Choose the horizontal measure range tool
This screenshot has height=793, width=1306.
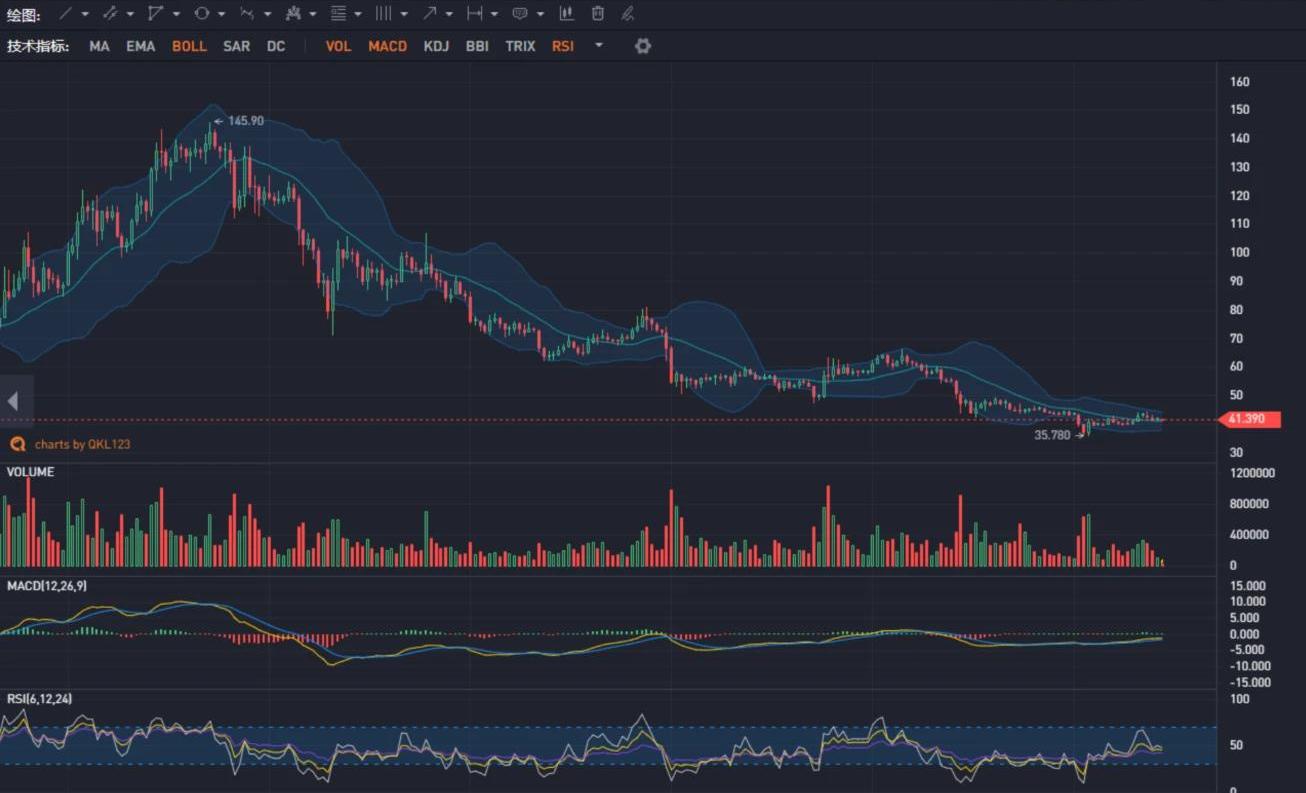tap(475, 14)
